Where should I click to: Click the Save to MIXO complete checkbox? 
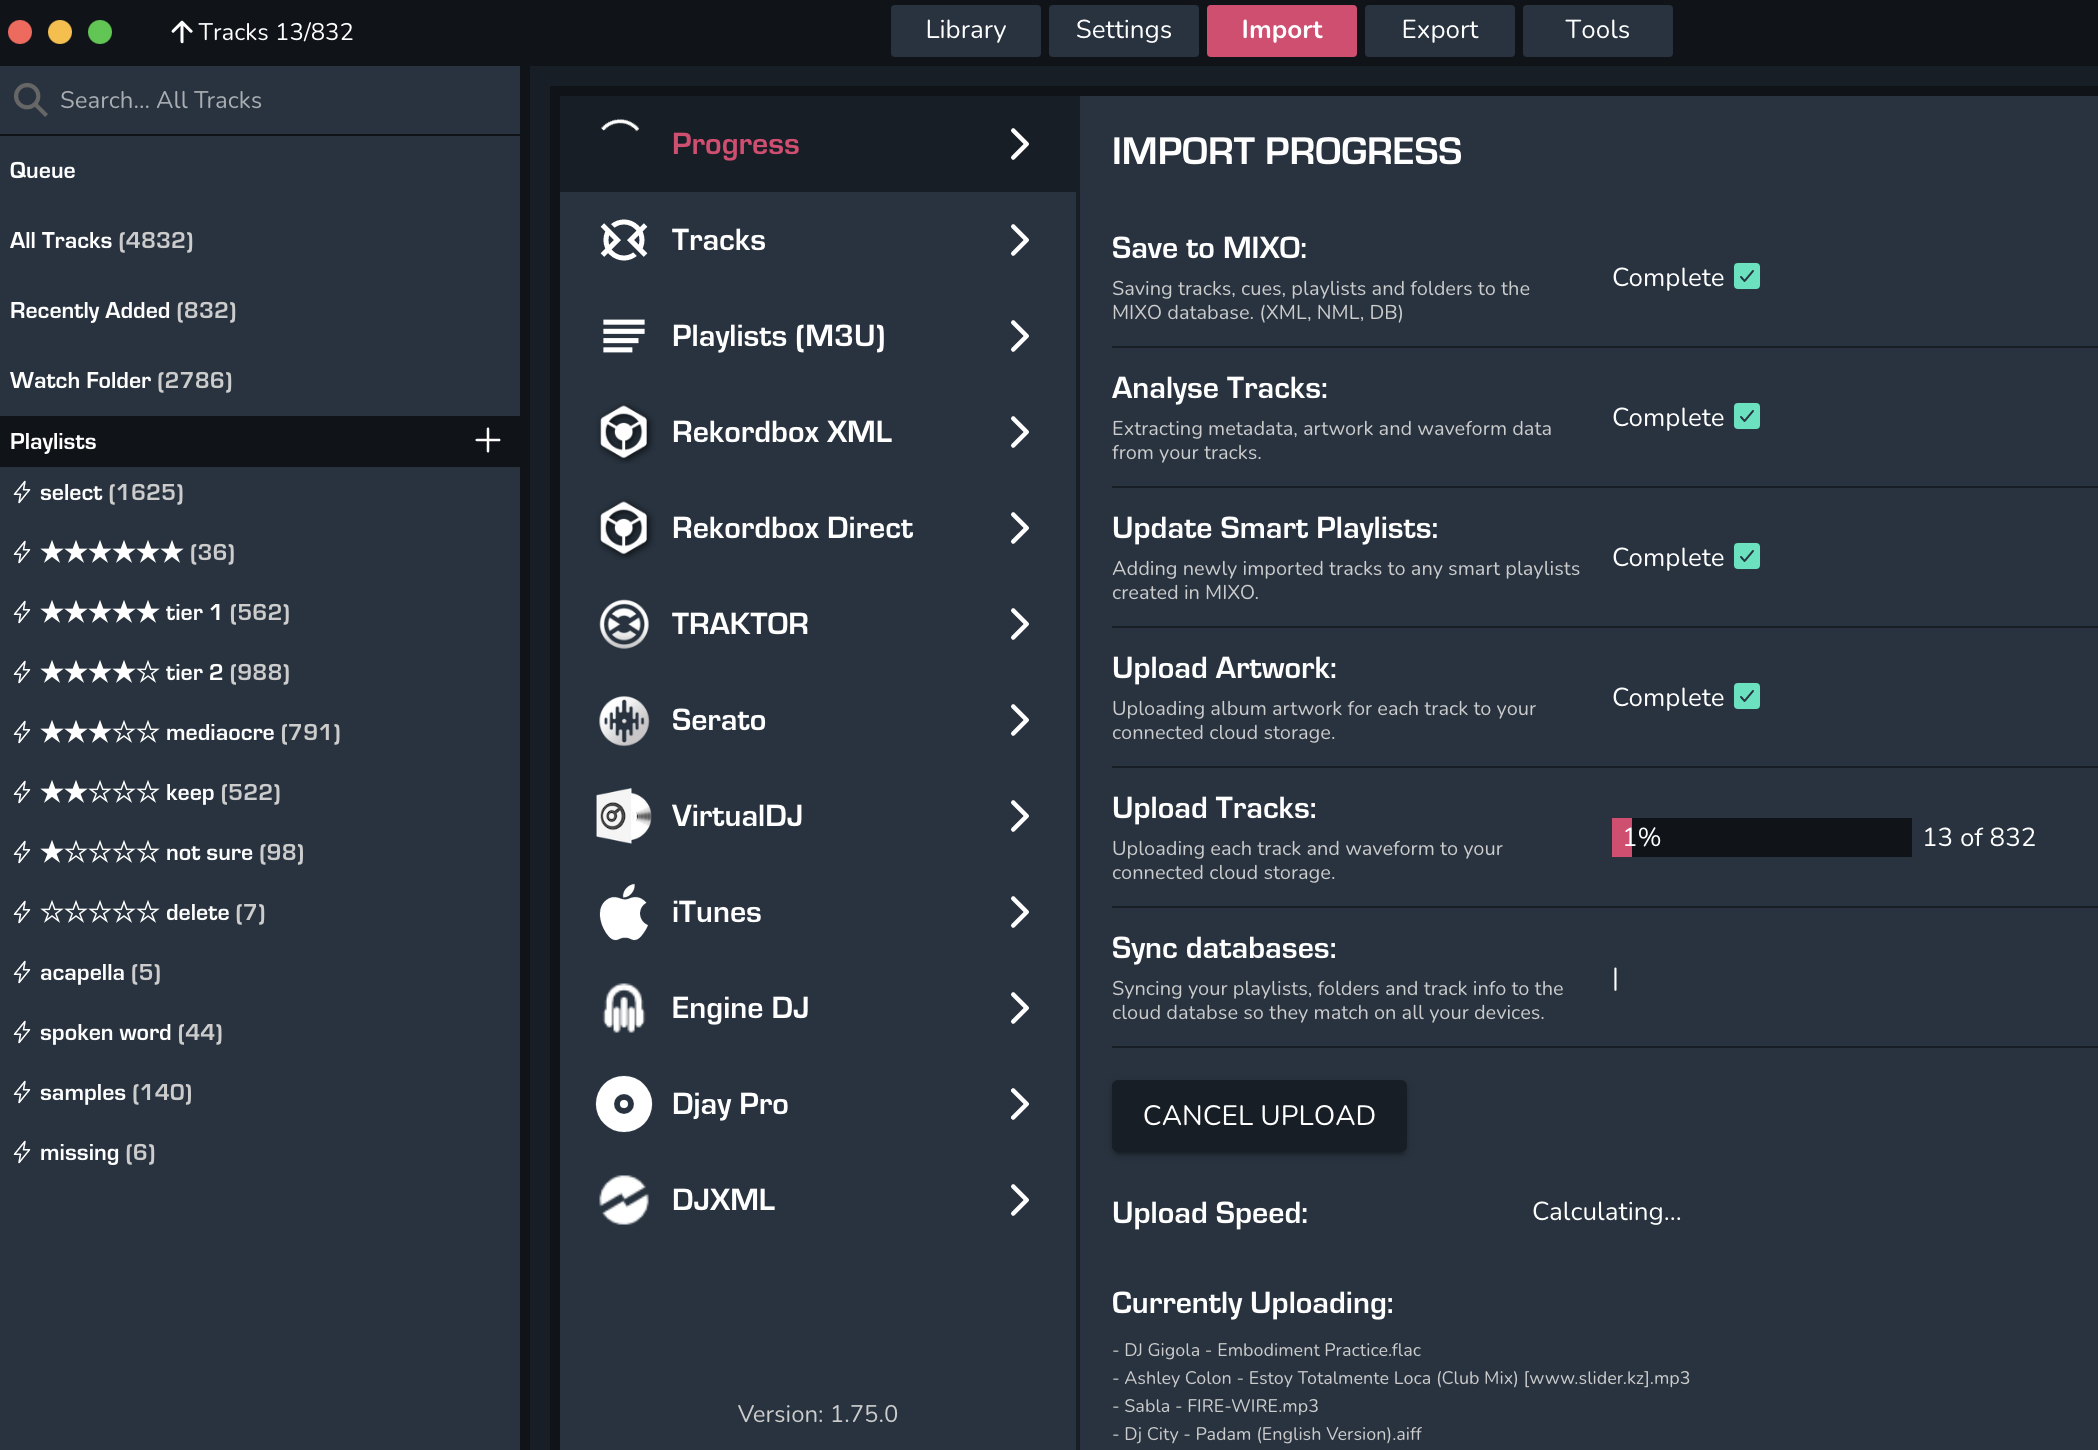click(x=1747, y=276)
